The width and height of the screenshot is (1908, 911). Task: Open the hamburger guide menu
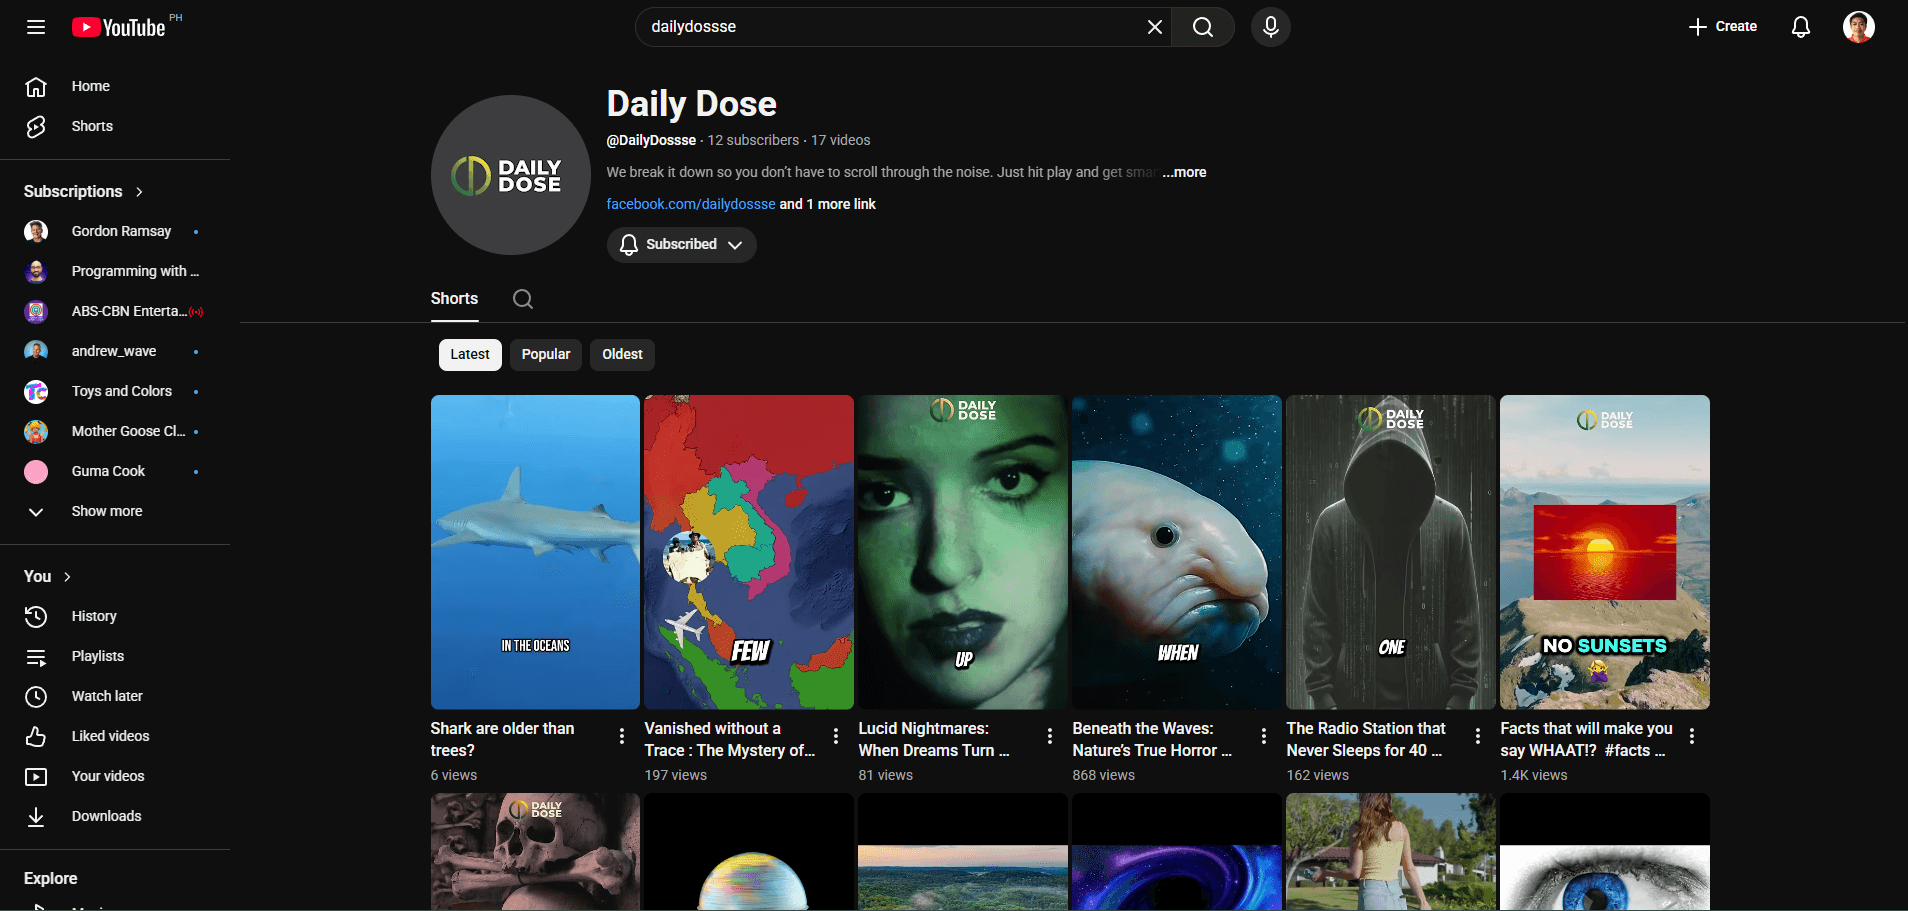pos(36,27)
